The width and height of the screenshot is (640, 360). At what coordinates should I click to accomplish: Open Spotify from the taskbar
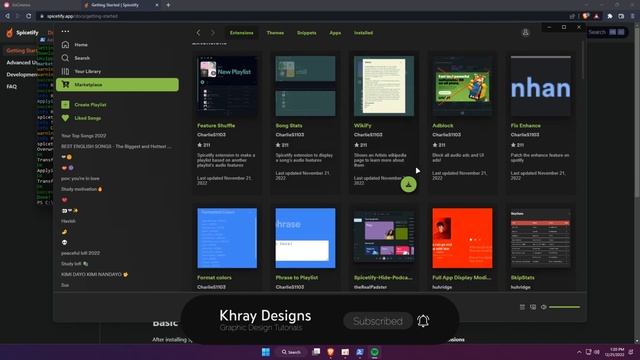pyautogui.click(x=375, y=352)
